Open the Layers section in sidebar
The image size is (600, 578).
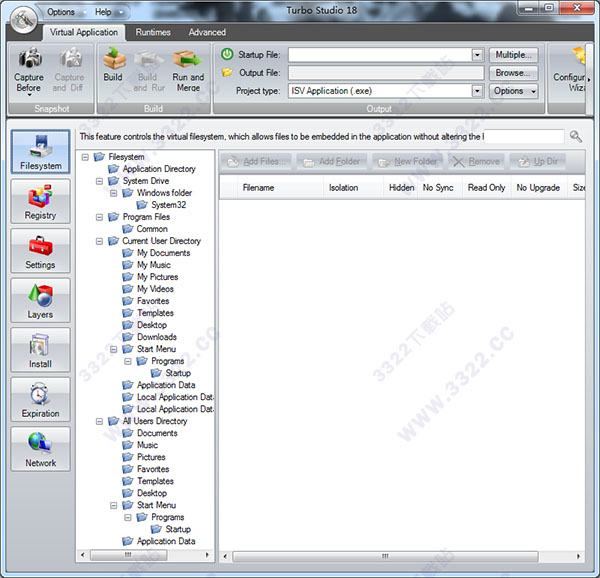pos(41,300)
